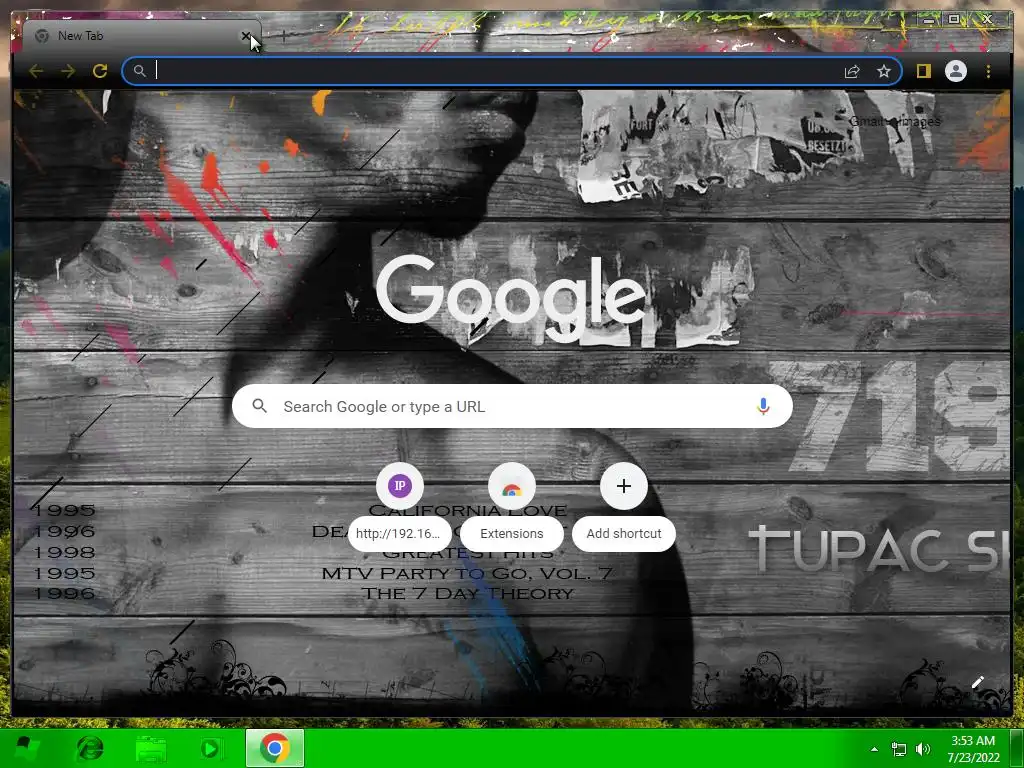Reload the current page
This screenshot has width=1024, height=768.
click(x=100, y=71)
